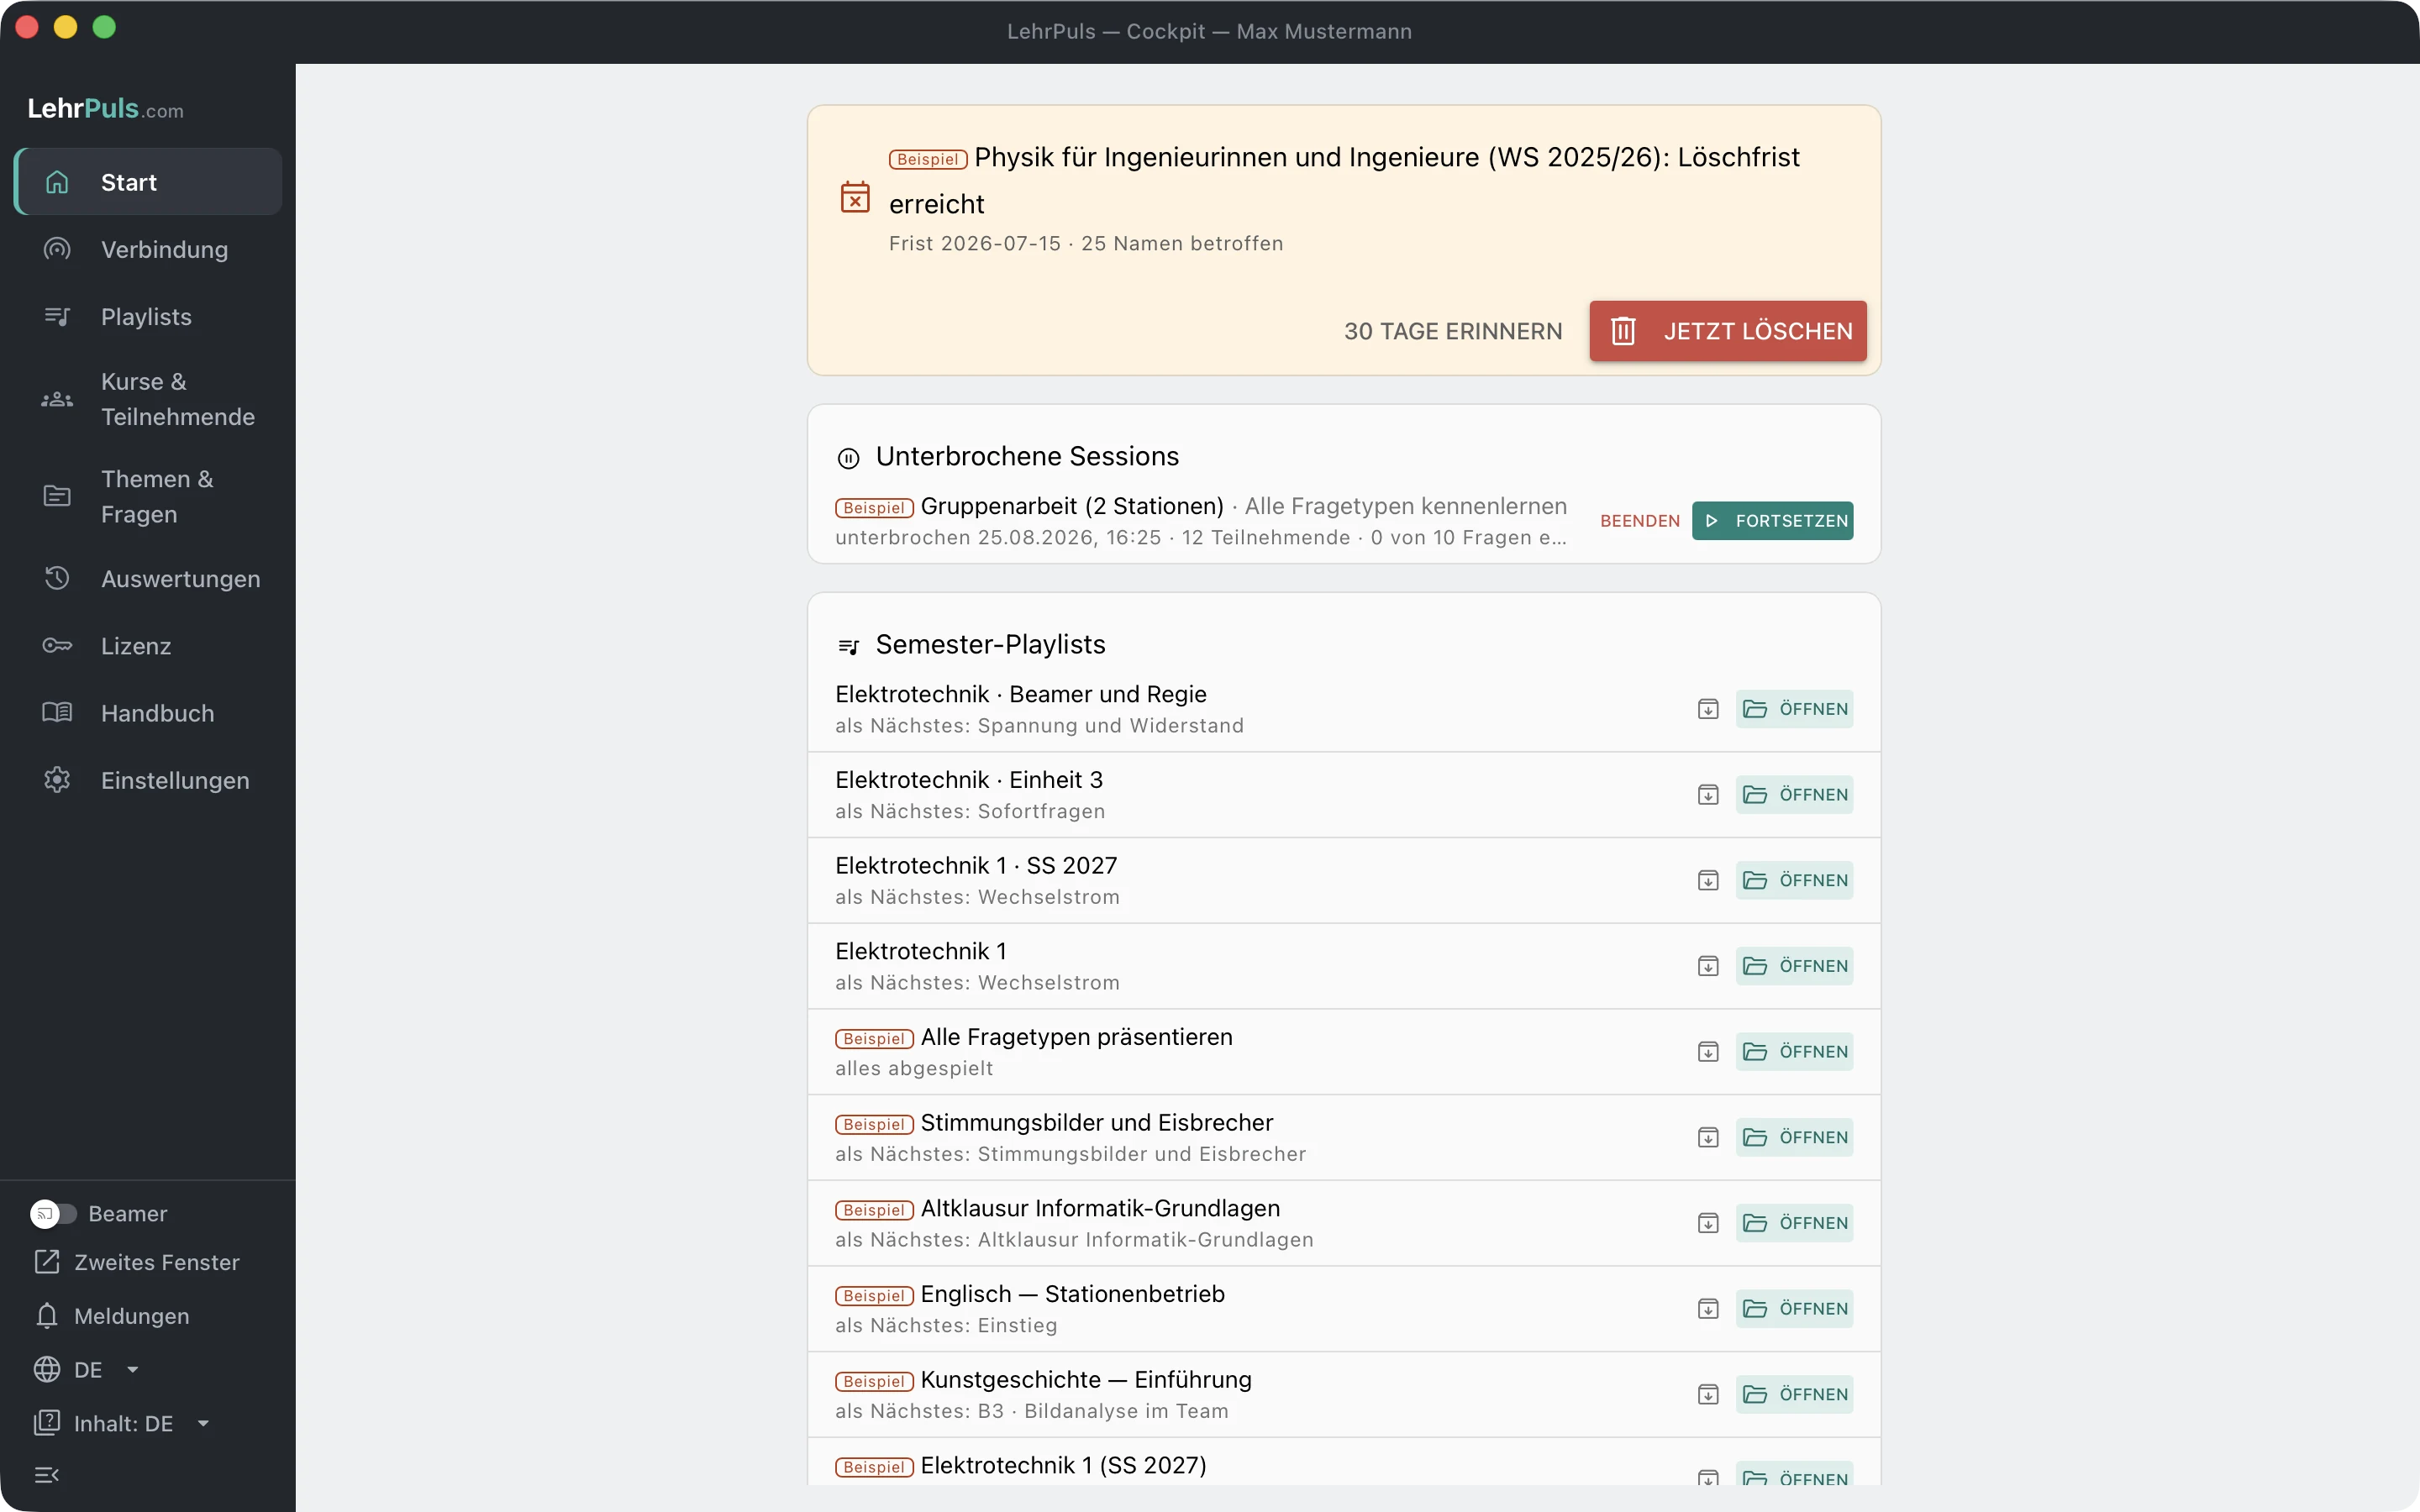Viewport: 2420px width, 1512px height.
Task: Archive Elektrotechnik · Beamer und Regie playlist
Action: click(1708, 709)
